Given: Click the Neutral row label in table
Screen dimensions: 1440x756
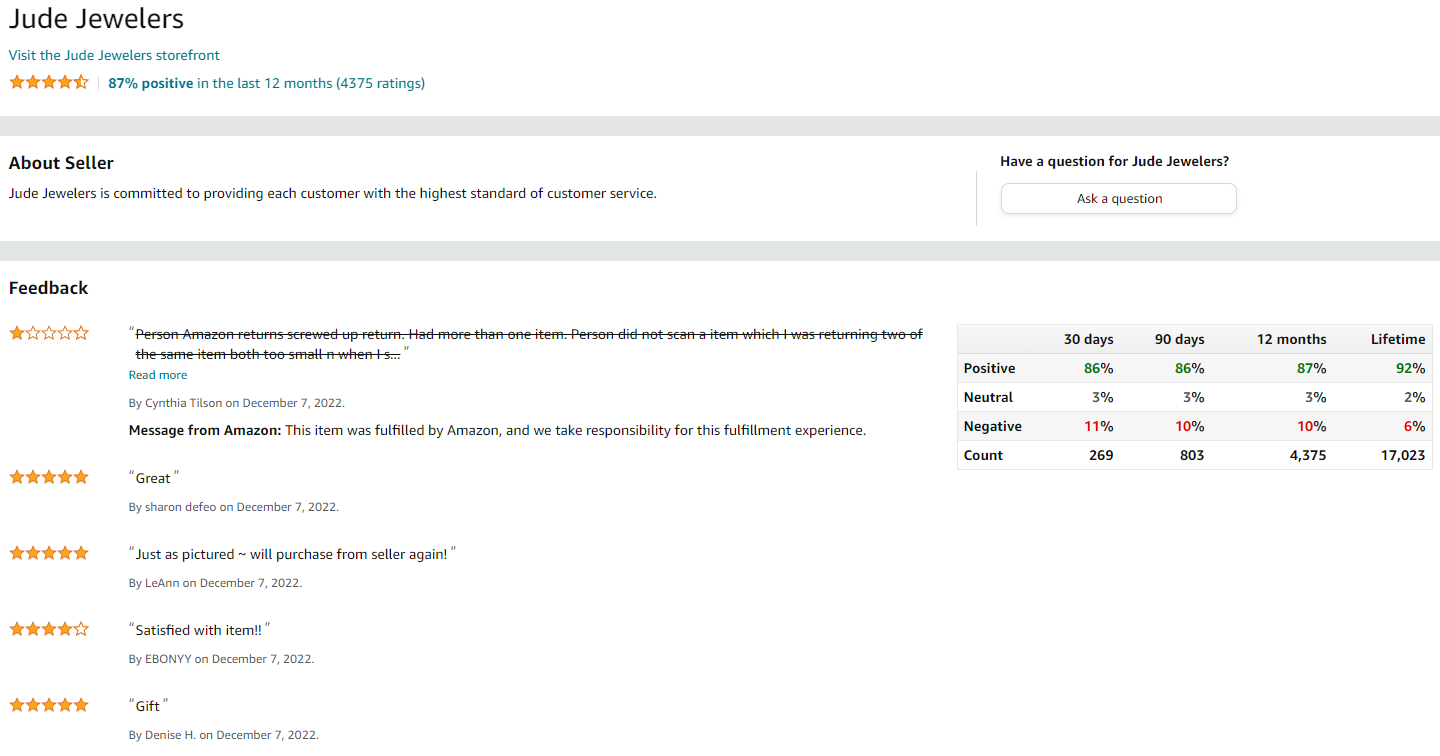Looking at the screenshot, I should (x=988, y=397).
